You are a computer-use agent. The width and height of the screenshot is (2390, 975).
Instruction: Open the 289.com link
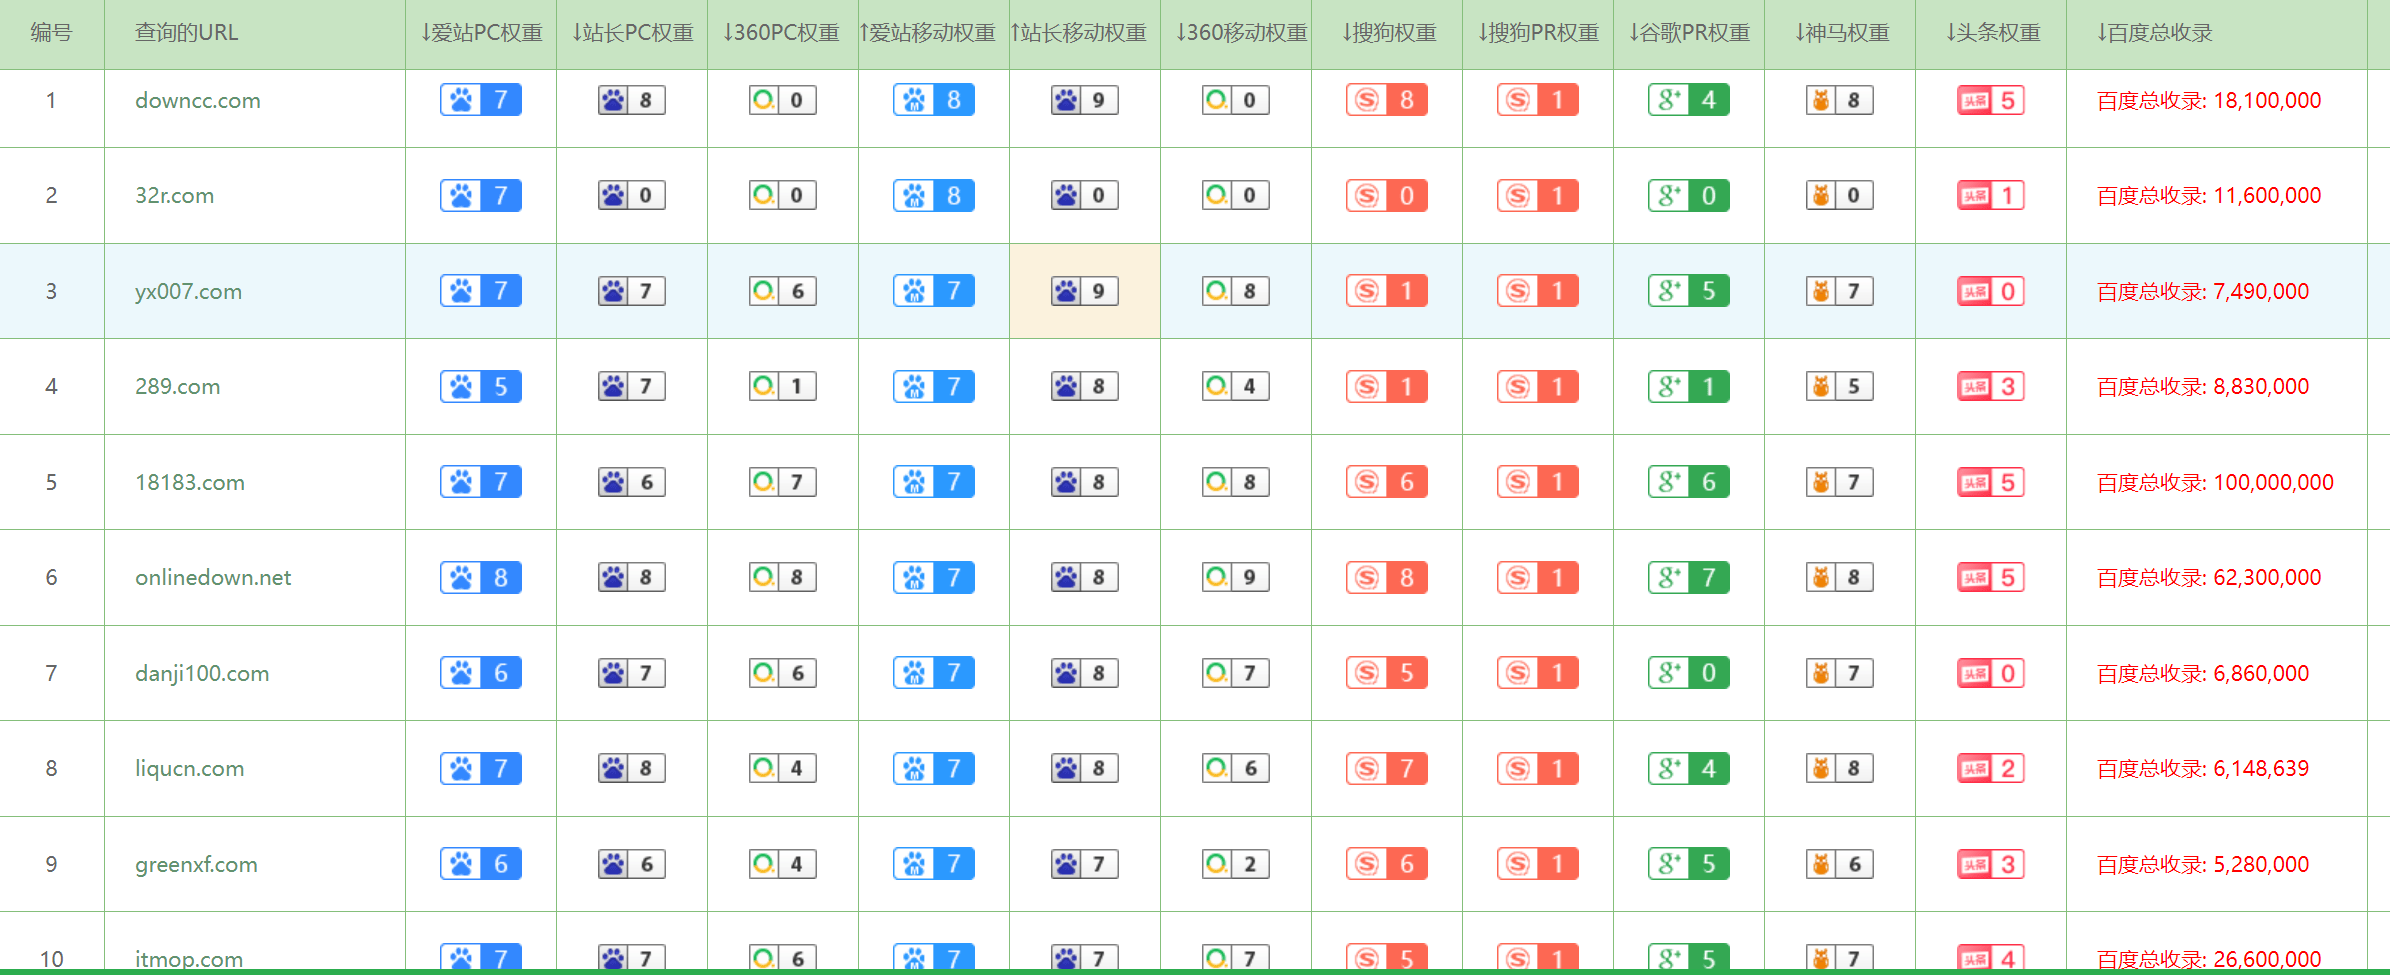pos(177,386)
